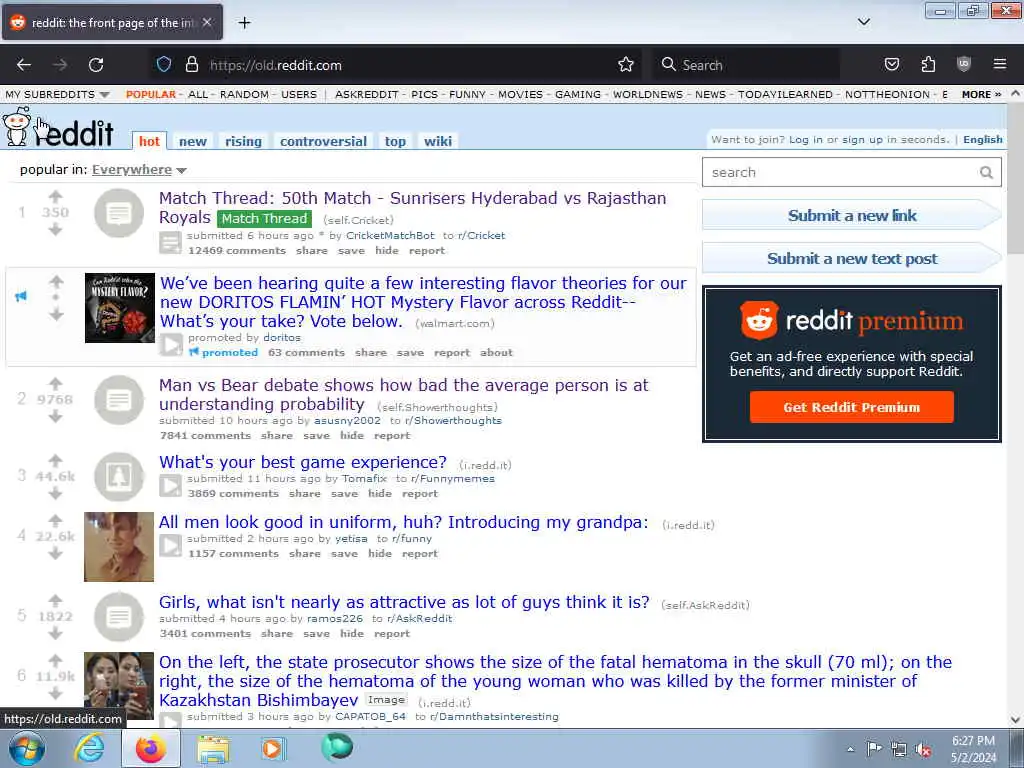Open WORLDNEWS in the top subreddit bar
Viewport: 1024px width, 768px height.
(647, 94)
